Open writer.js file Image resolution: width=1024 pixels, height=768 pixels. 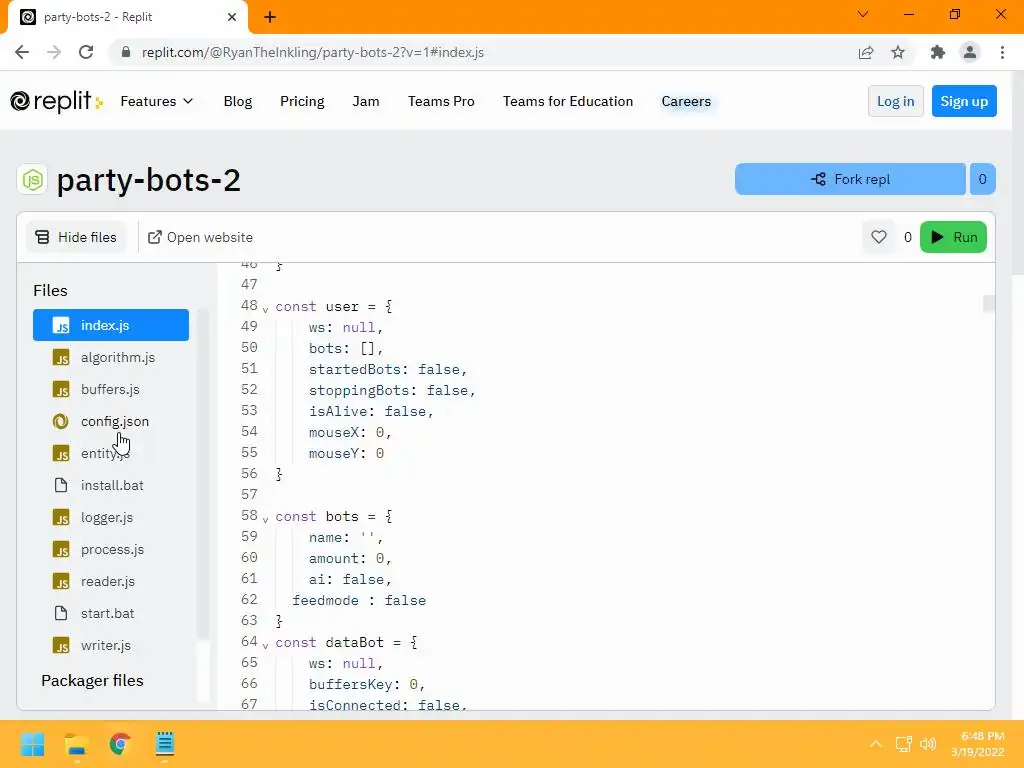point(111,645)
